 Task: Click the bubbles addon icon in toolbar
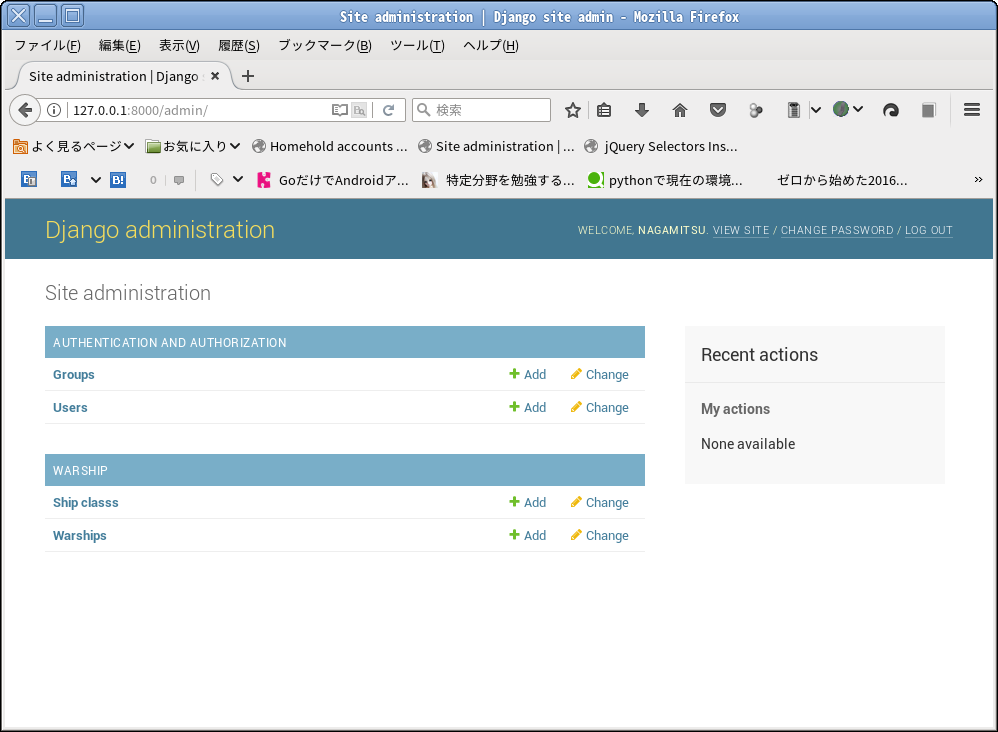coord(756,110)
